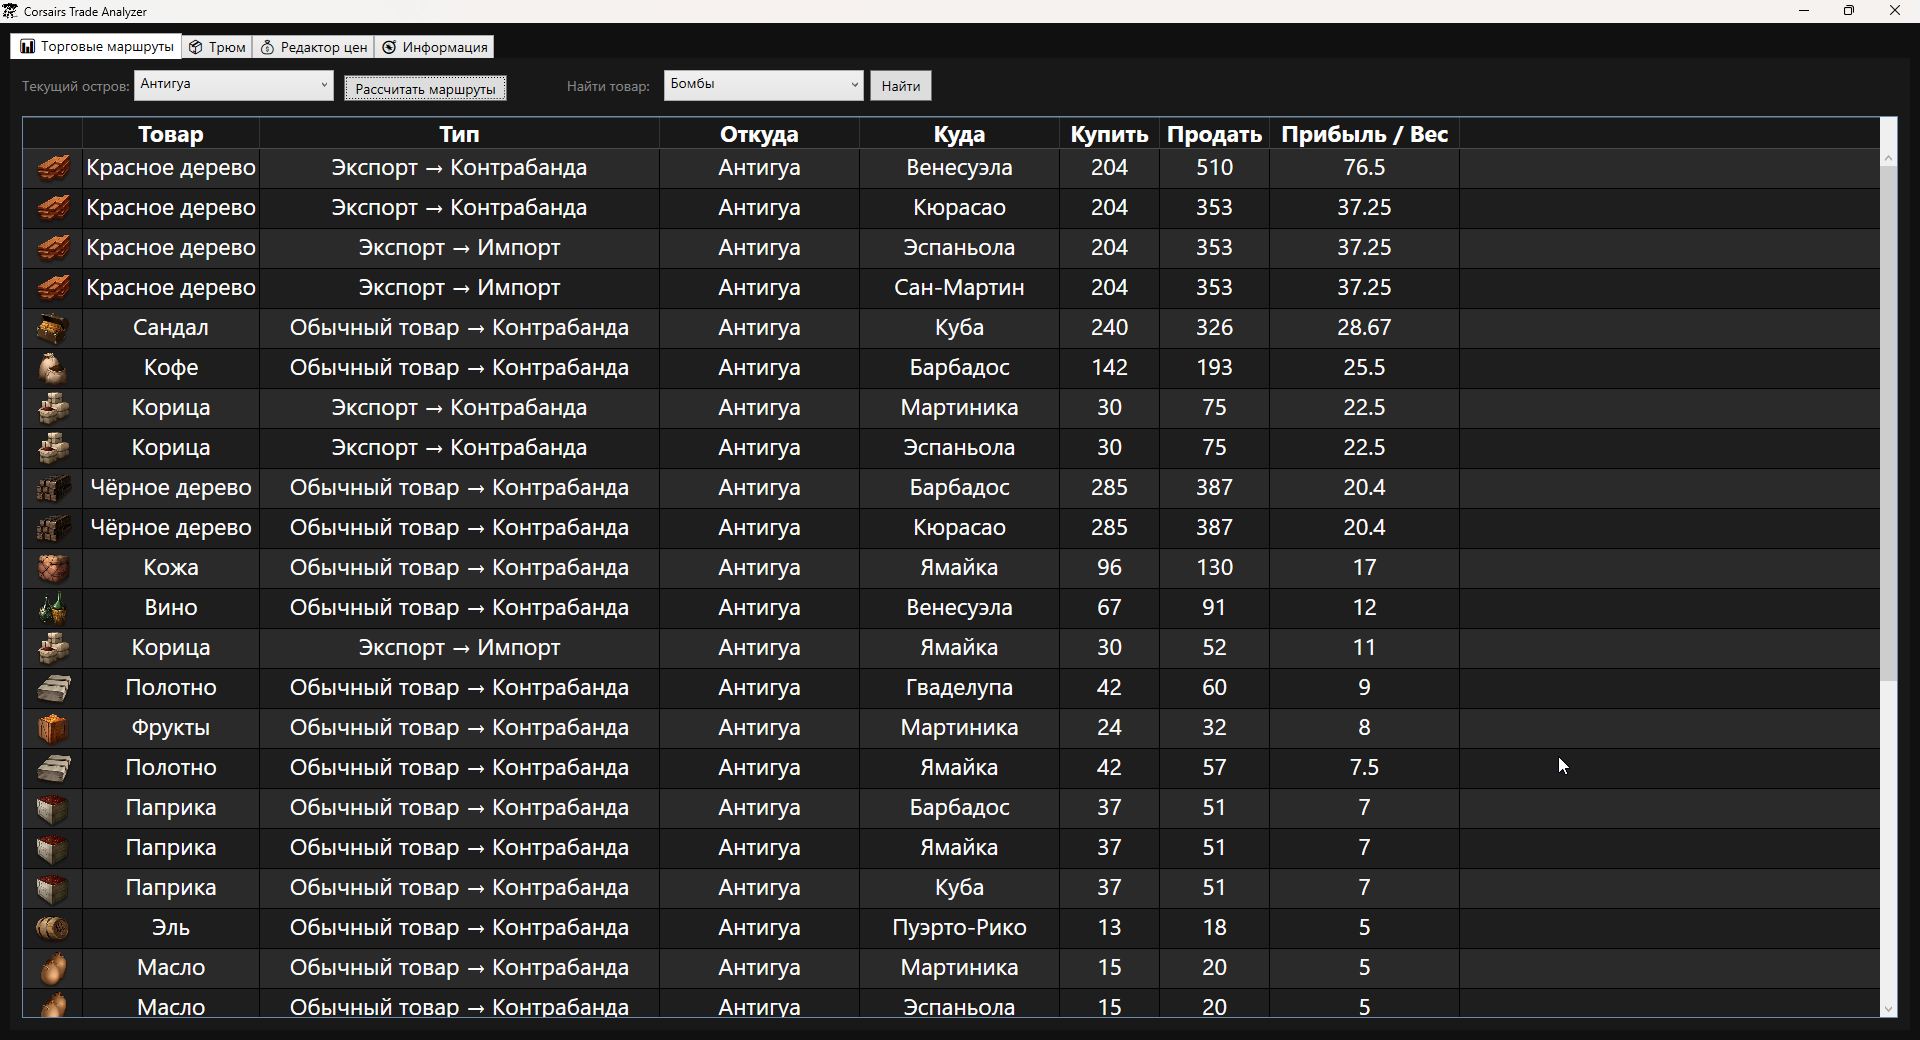Viewport: 1920px width, 1040px height.
Task: Click the Паприка icon in the Ямайка row
Action: pyautogui.click(x=53, y=848)
